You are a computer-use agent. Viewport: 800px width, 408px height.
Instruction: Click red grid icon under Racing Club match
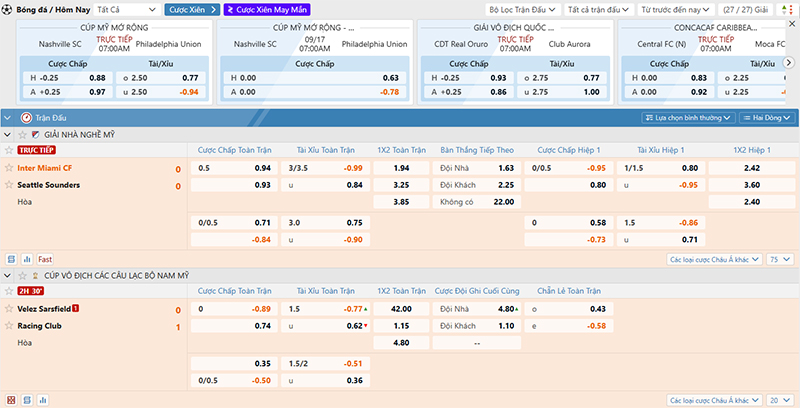[x=11, y=400]
